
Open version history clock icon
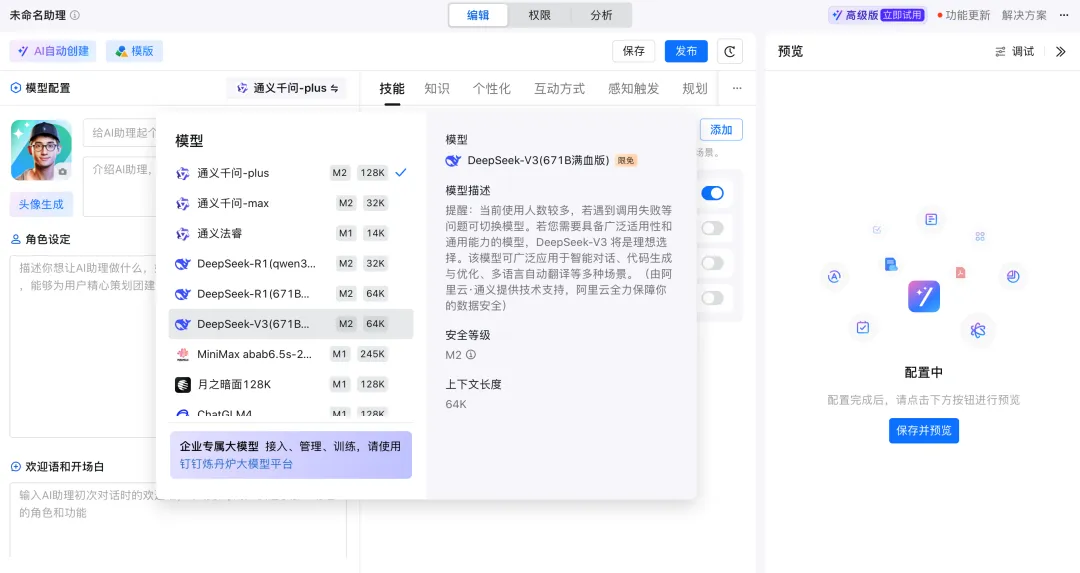coord(732,51)
